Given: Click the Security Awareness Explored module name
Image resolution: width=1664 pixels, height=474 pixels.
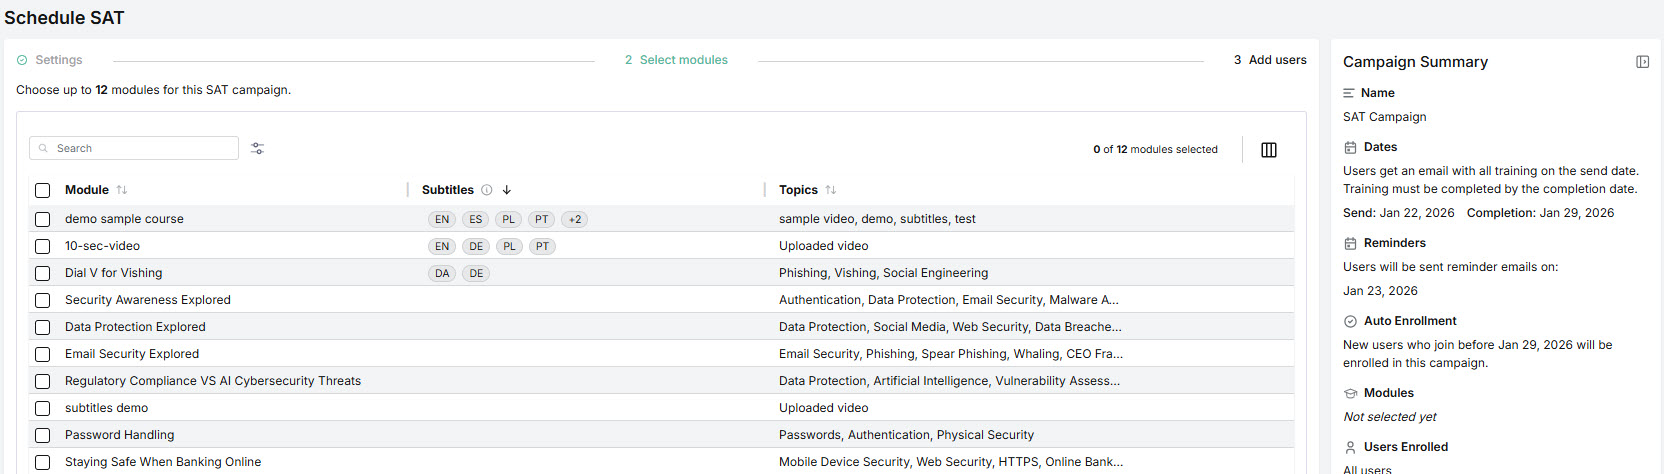Looking at the screenshot, I should 148,300.
